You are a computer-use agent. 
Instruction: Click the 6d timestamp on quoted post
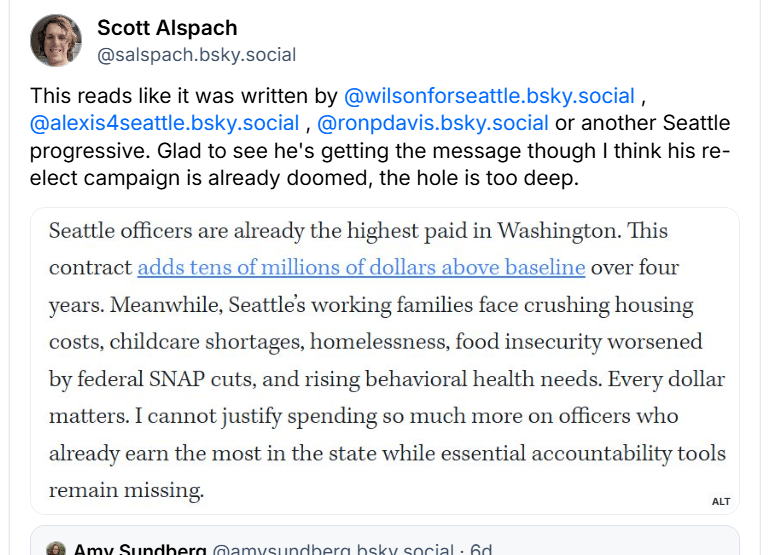pyautogui.click(x=481, y=549)
